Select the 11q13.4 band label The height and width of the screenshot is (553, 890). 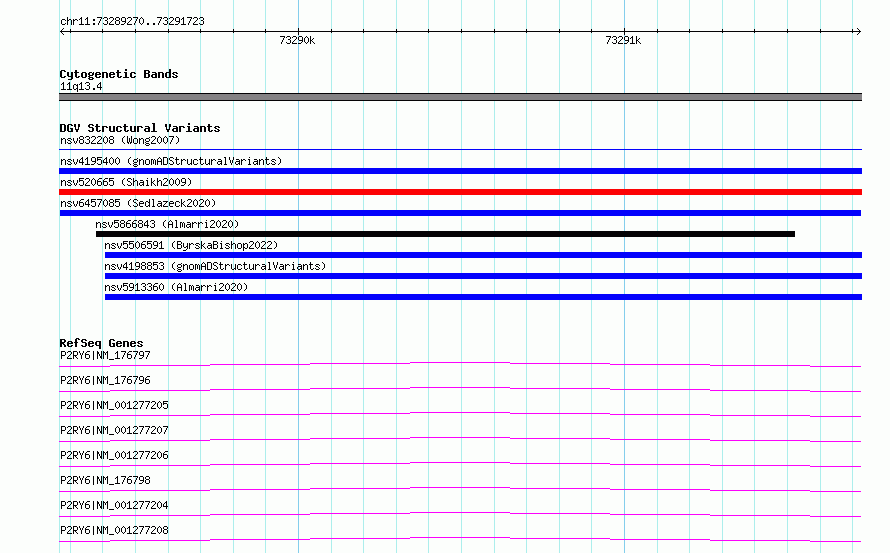(81, 86)
